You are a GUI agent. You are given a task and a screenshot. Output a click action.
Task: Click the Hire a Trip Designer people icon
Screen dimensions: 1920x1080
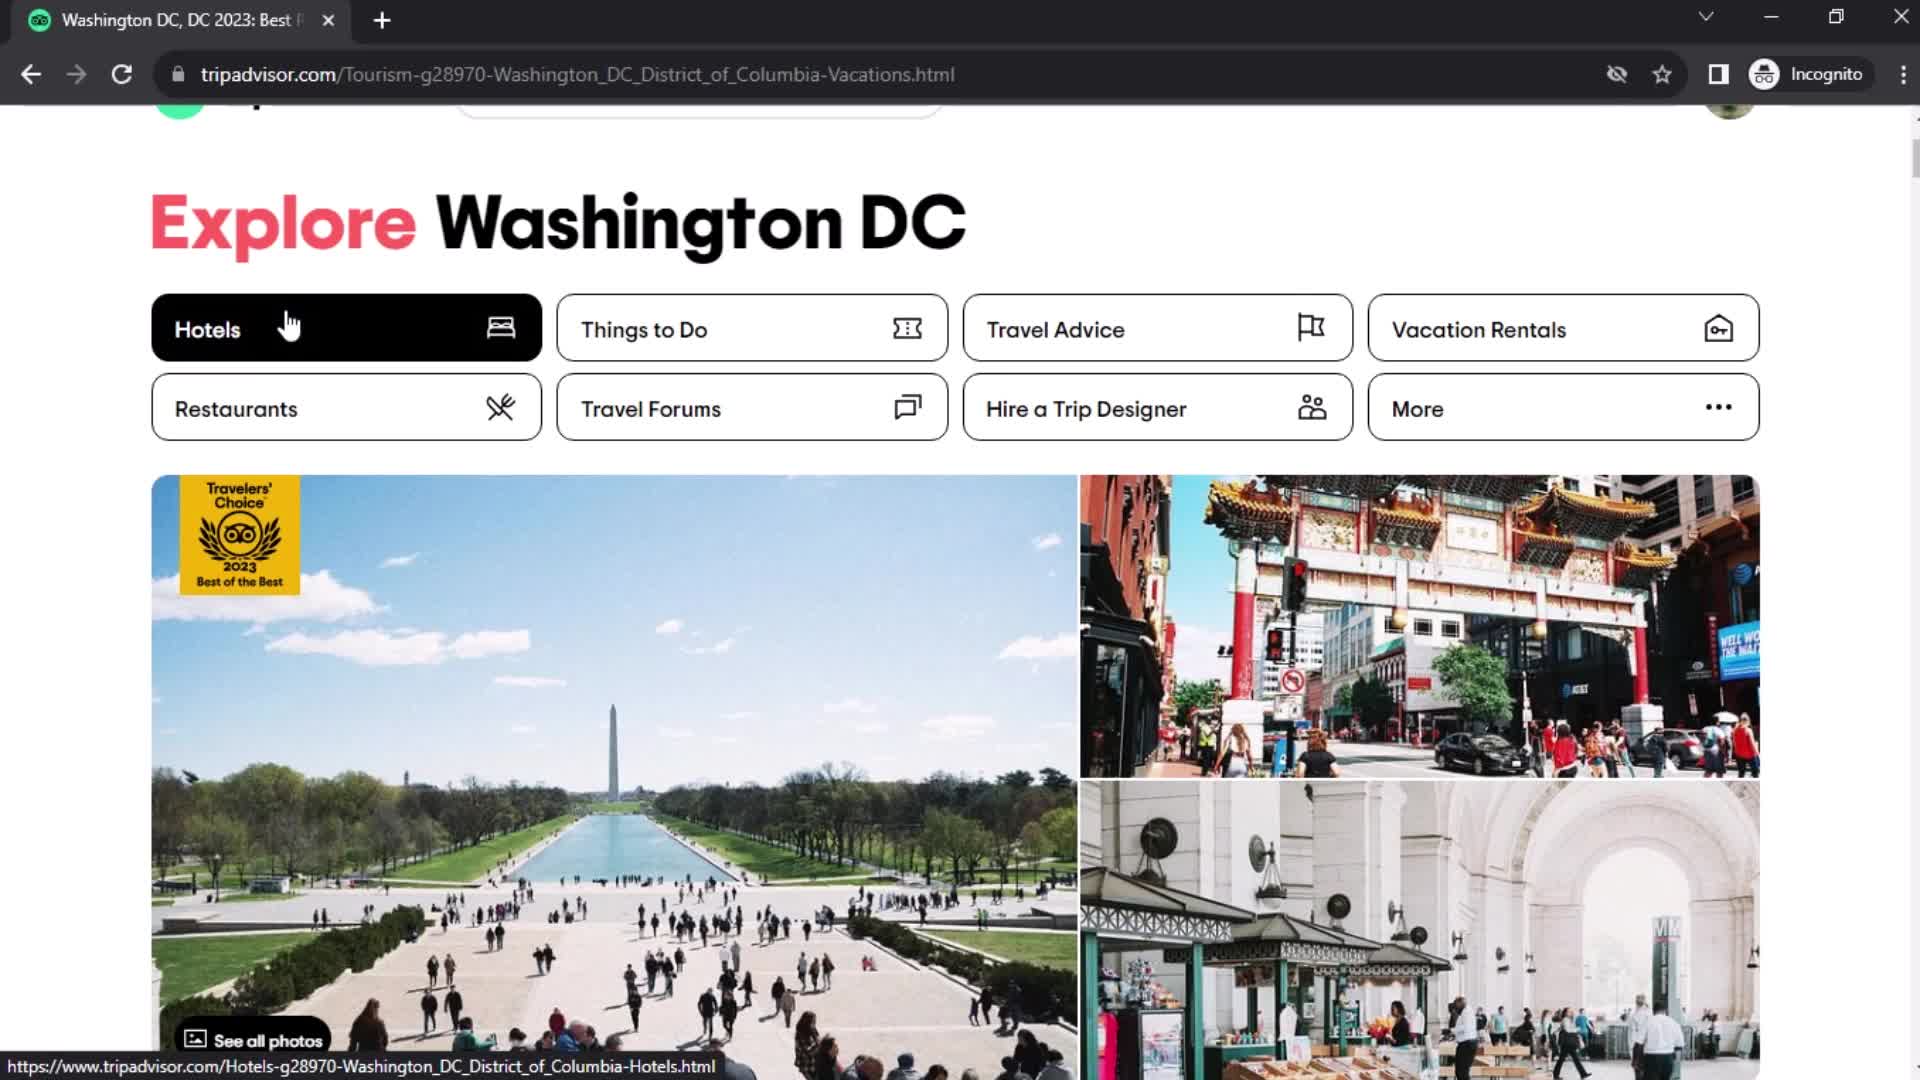[1313, 407]
